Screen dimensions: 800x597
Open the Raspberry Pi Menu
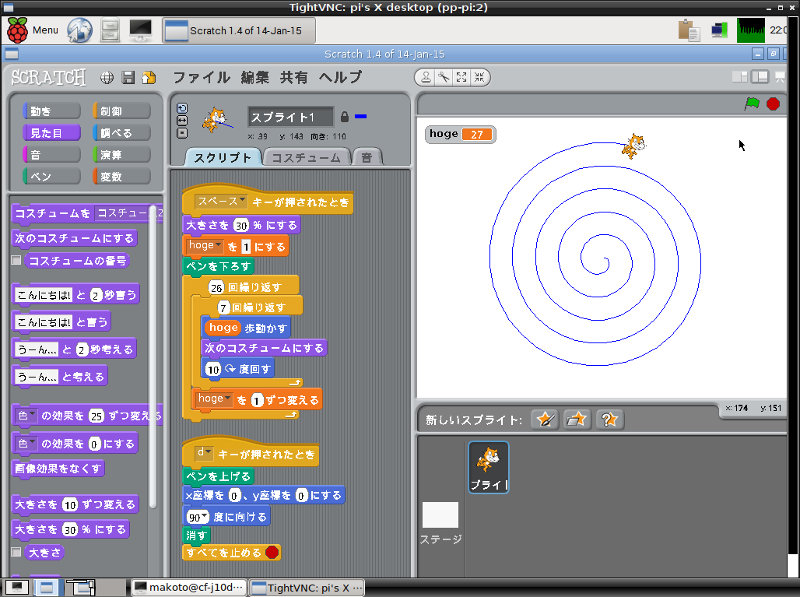pos(33,30)
